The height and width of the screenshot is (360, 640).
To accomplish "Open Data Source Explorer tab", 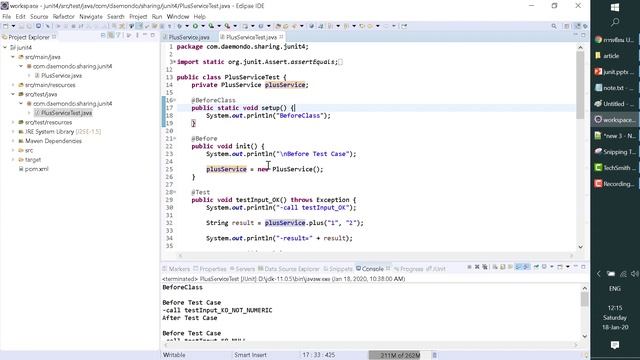I will (x=289, y=269).
